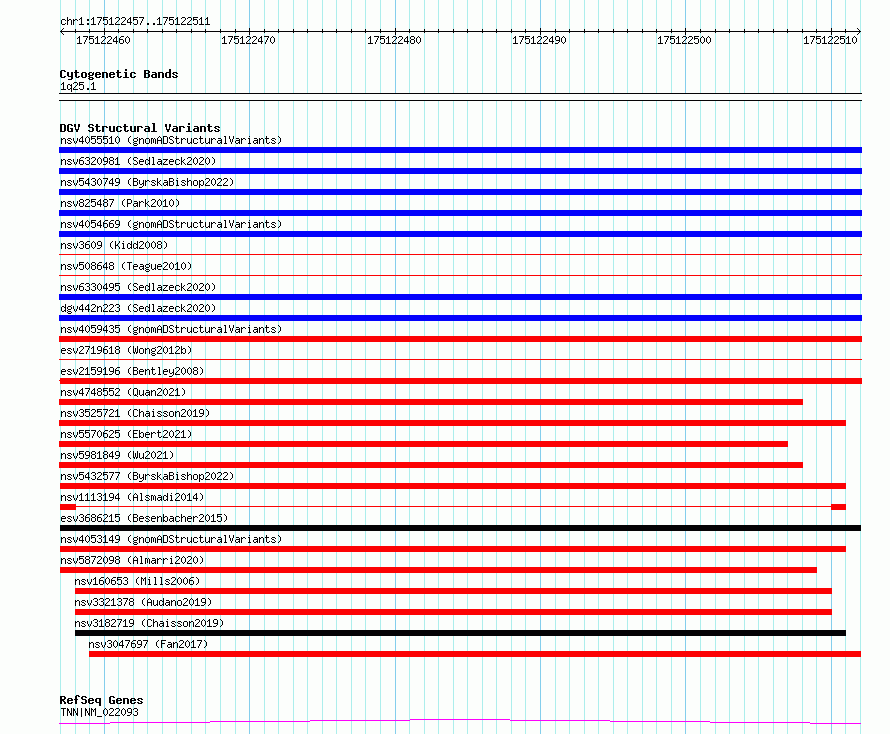Click the black bar under nsv3182719

coord(460,633)
